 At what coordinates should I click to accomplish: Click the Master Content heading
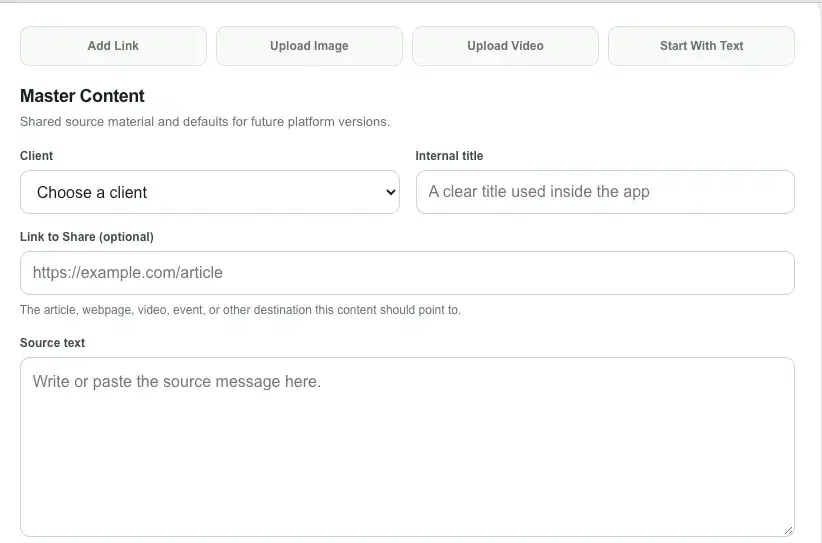point(82,96)
